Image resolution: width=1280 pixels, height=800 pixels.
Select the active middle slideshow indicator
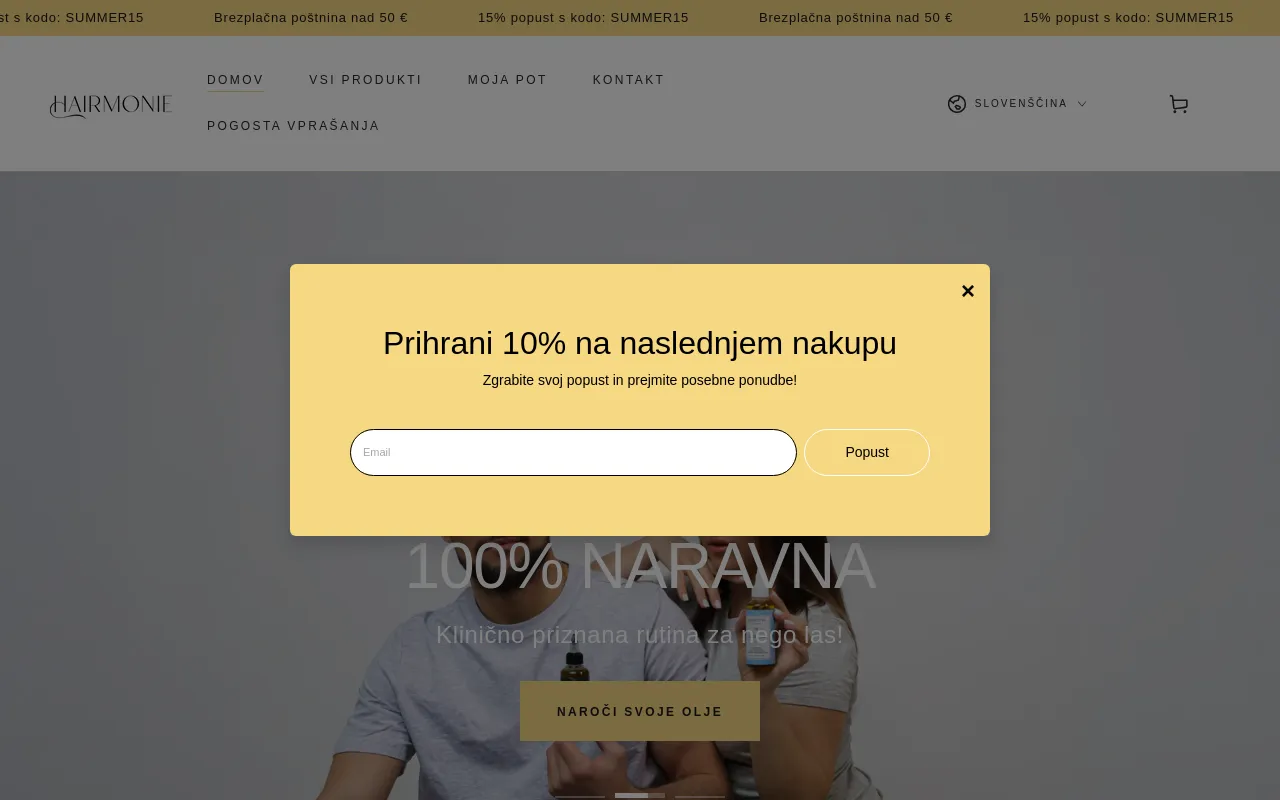[640, 796]
